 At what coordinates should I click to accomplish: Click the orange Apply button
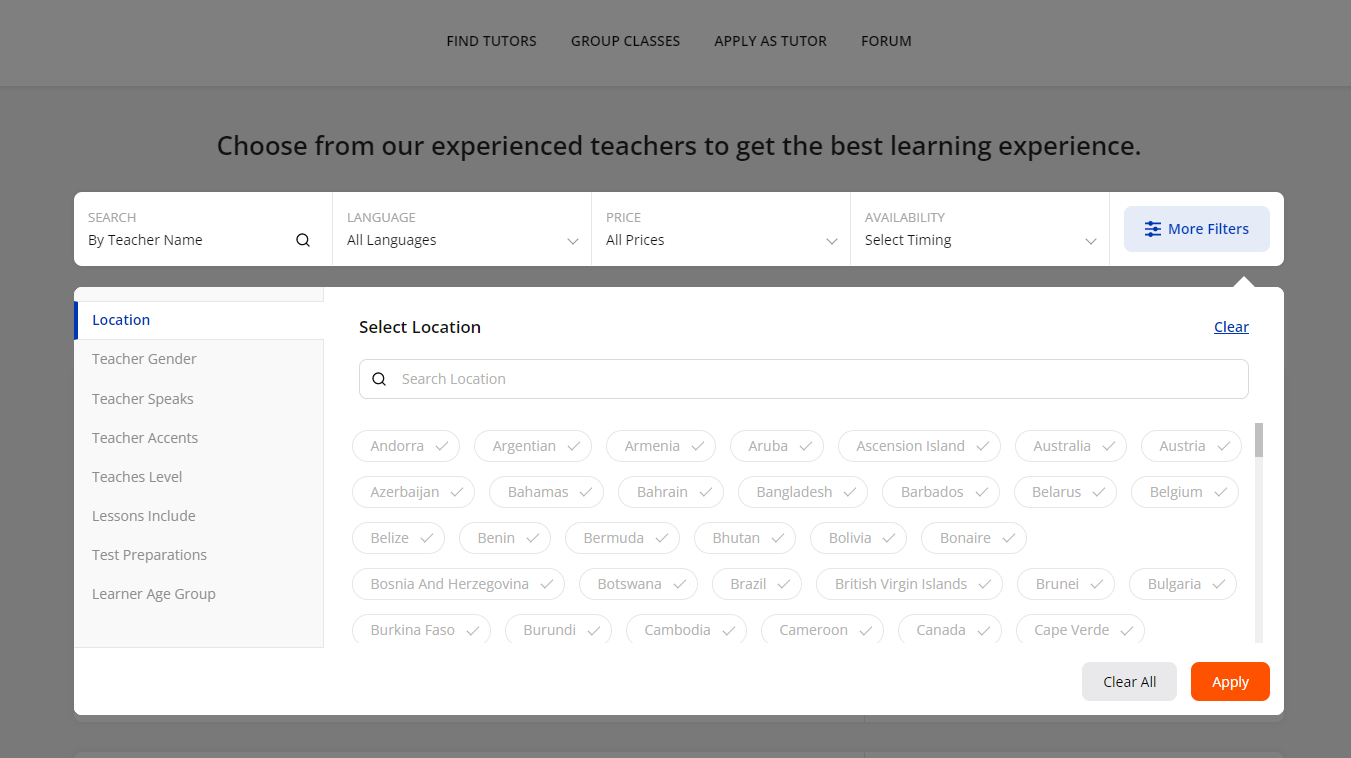tap(1230, 682)
